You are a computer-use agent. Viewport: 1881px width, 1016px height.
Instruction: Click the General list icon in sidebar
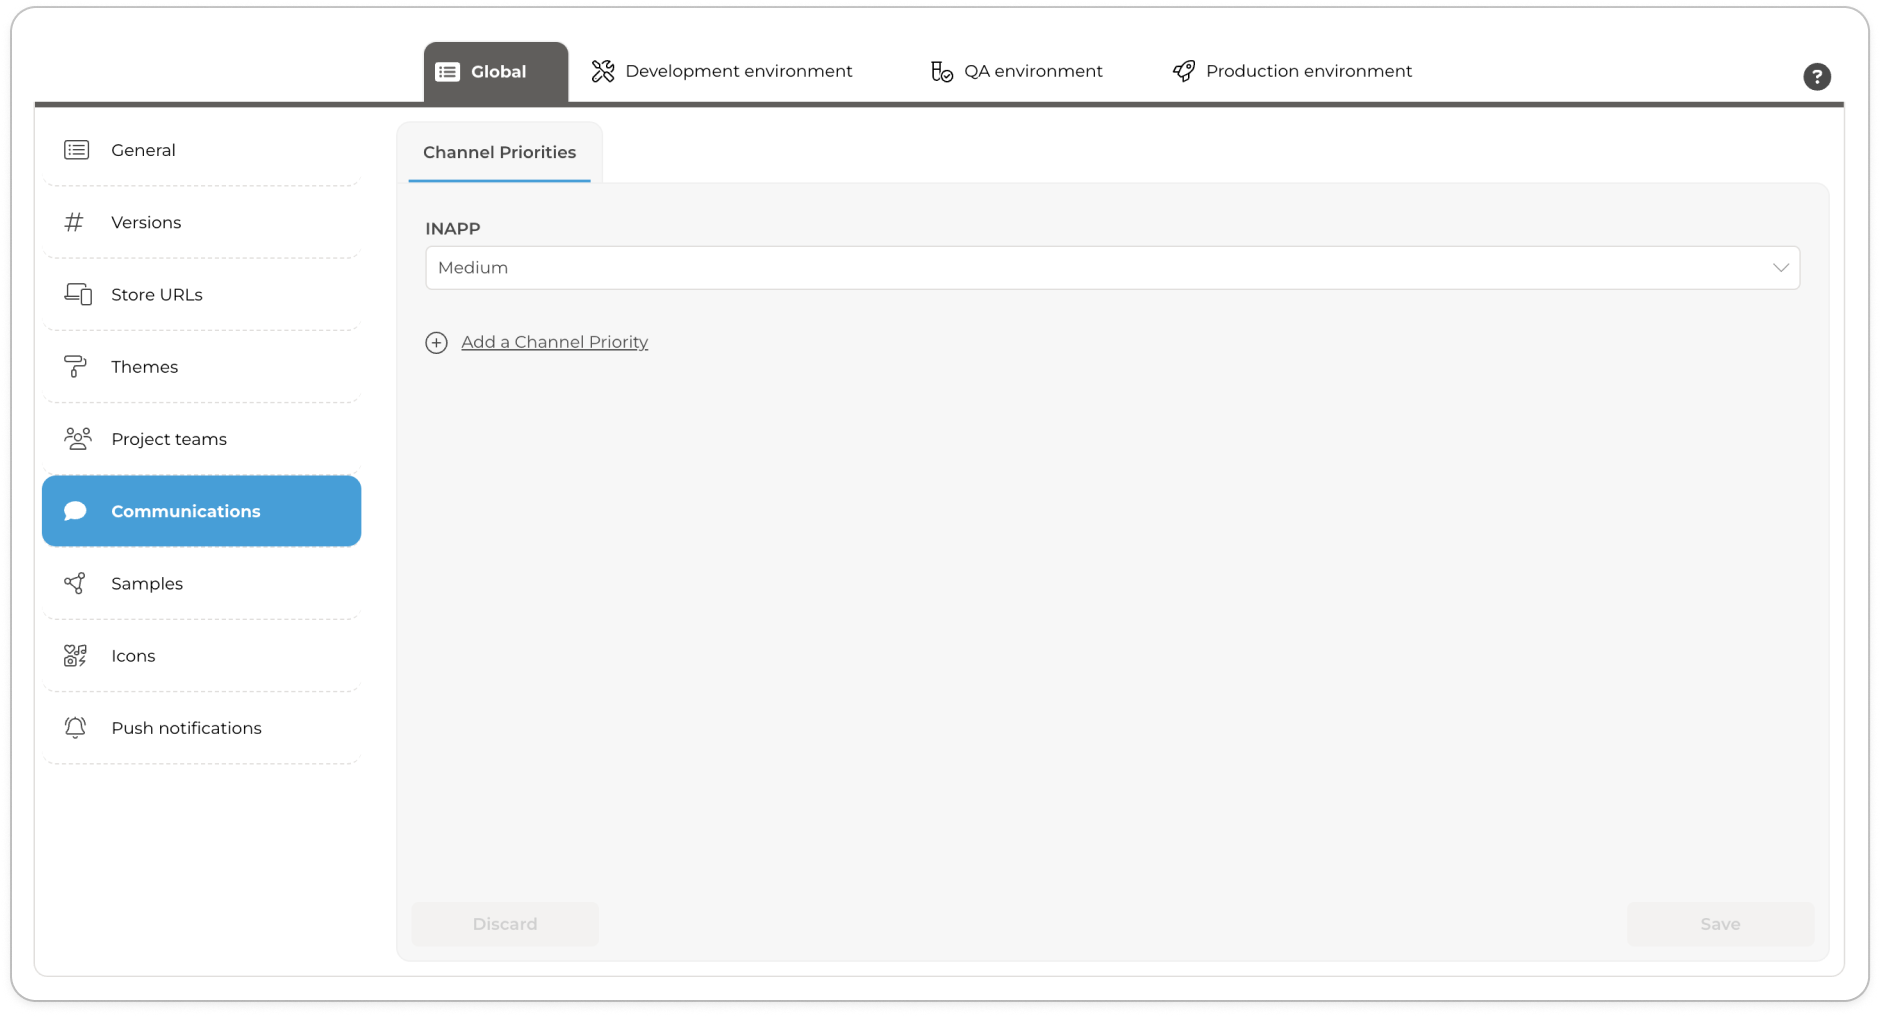click(x=76, y=150)
